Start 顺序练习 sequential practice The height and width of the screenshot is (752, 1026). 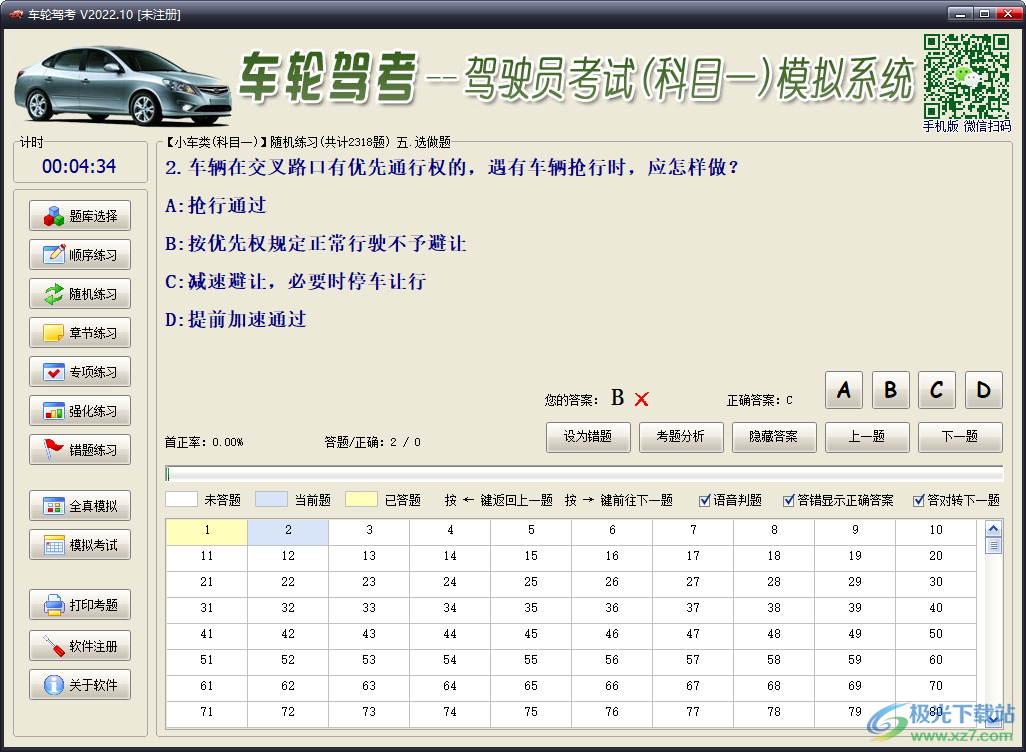click(80, 255)
